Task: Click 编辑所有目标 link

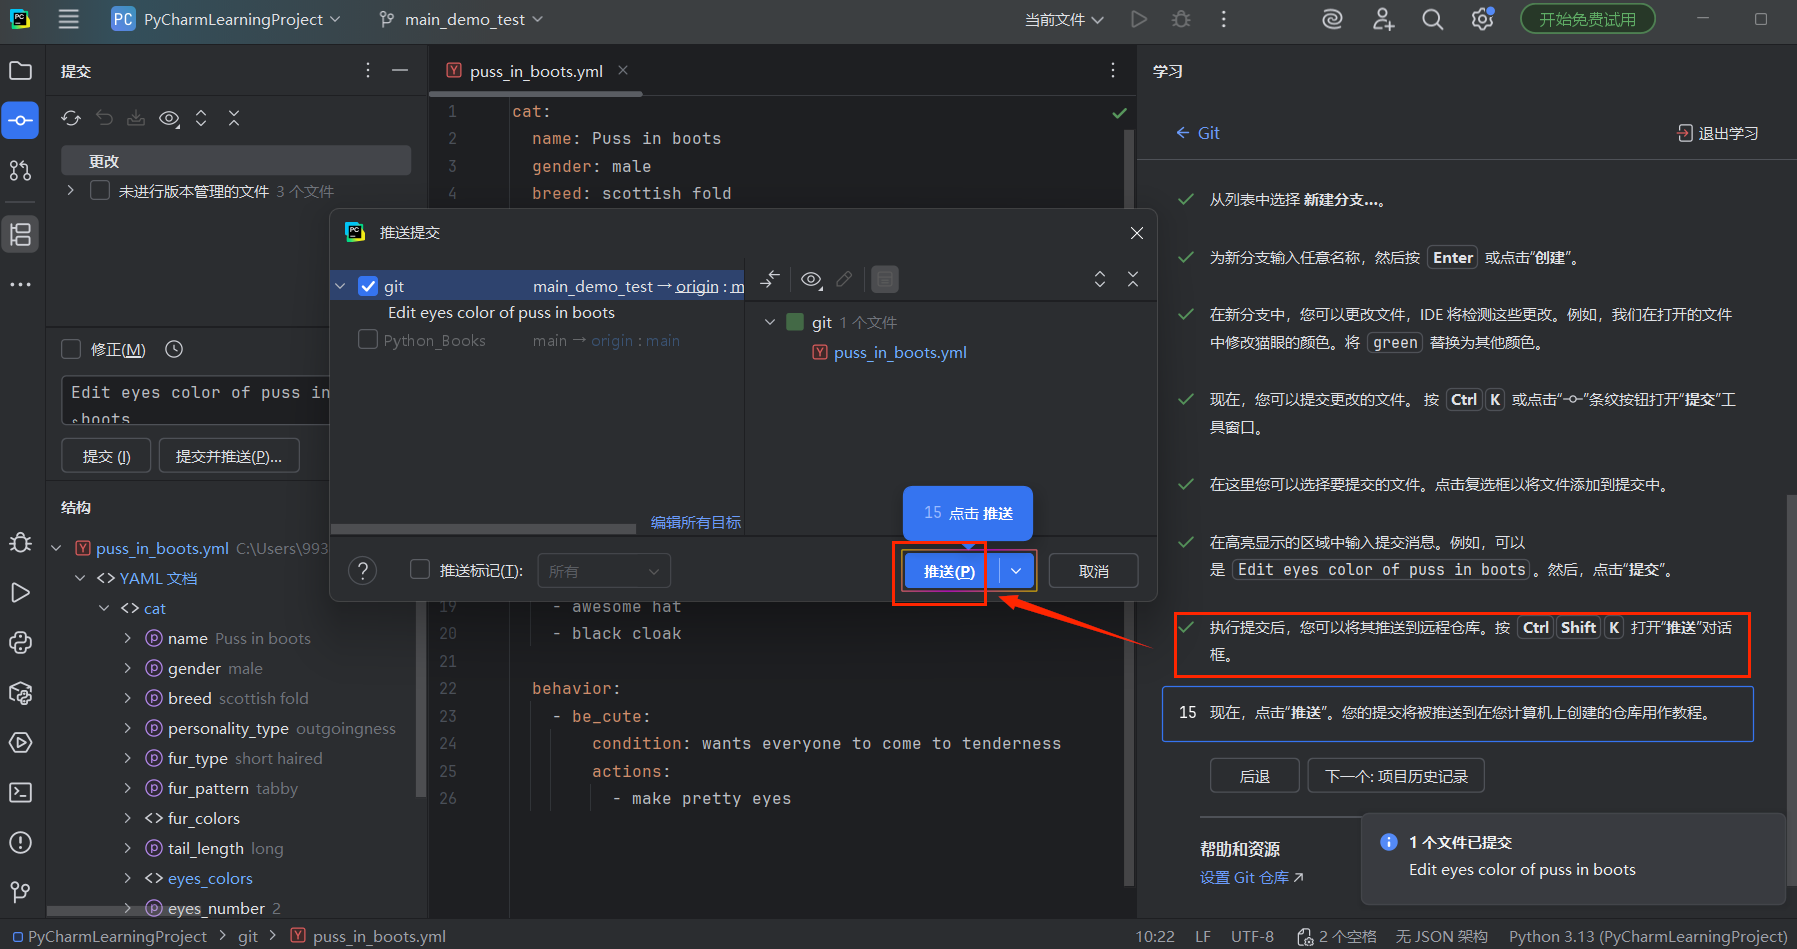Action: pyautogui.click(x=695, y=522)
